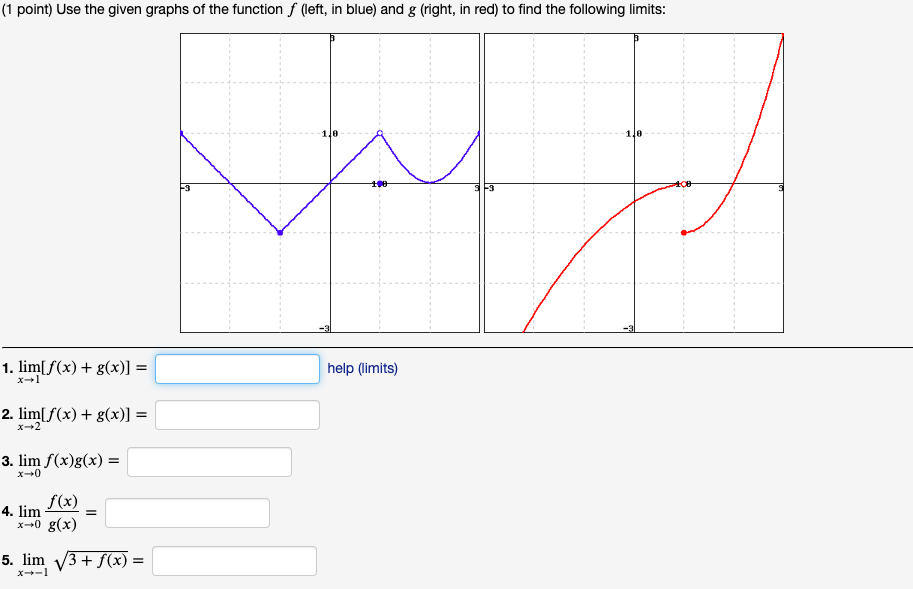Click the answer box for limit problem 2
This screenshot has width=913, height=589.
pyautogui.click(x=237, y=415)
